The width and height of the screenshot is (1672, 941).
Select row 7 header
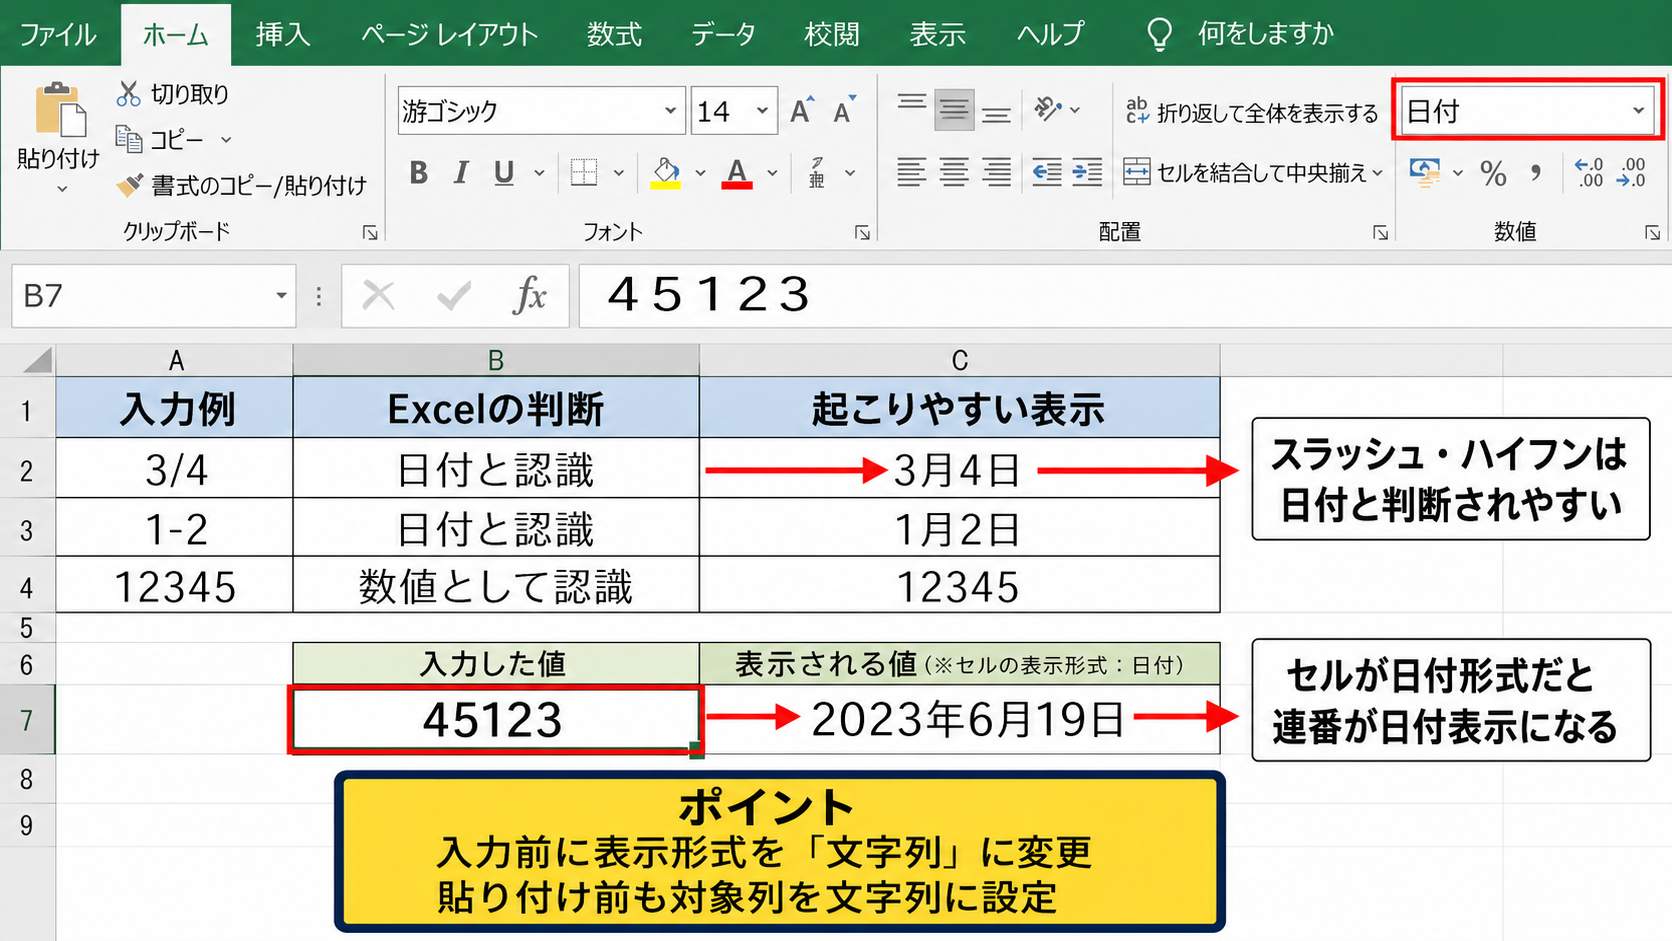pos(27,720)
